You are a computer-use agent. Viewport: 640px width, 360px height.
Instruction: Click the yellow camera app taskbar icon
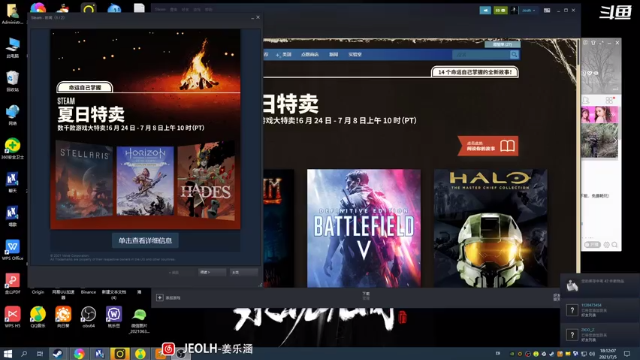pyautogui.click(x=120, y=353)
